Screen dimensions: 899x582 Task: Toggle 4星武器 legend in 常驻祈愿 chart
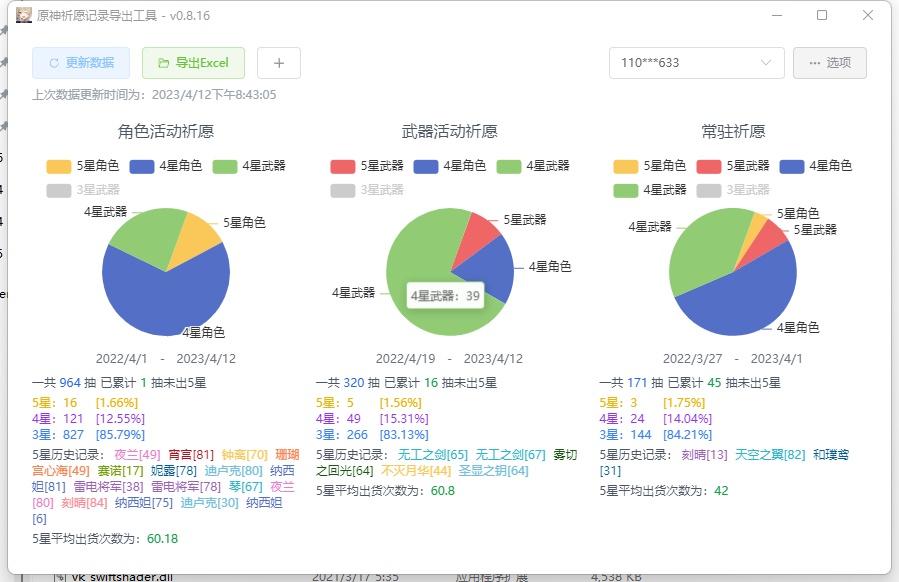(650, 190)
